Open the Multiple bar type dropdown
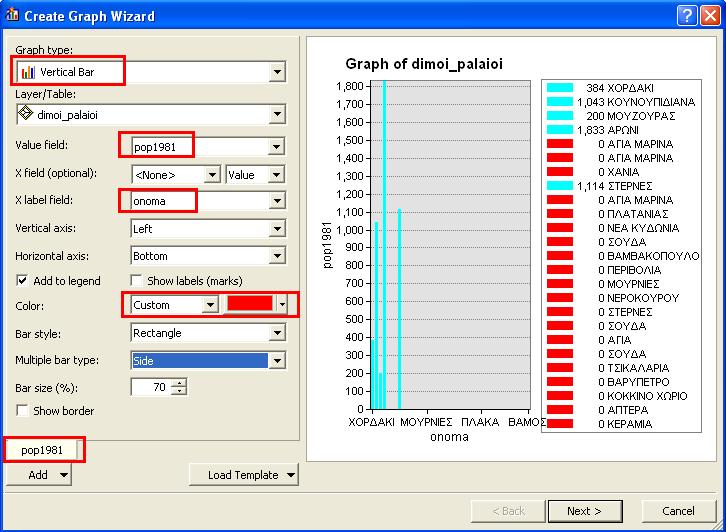The height and width of the screenshot is (532, 726). click(277, 360)
